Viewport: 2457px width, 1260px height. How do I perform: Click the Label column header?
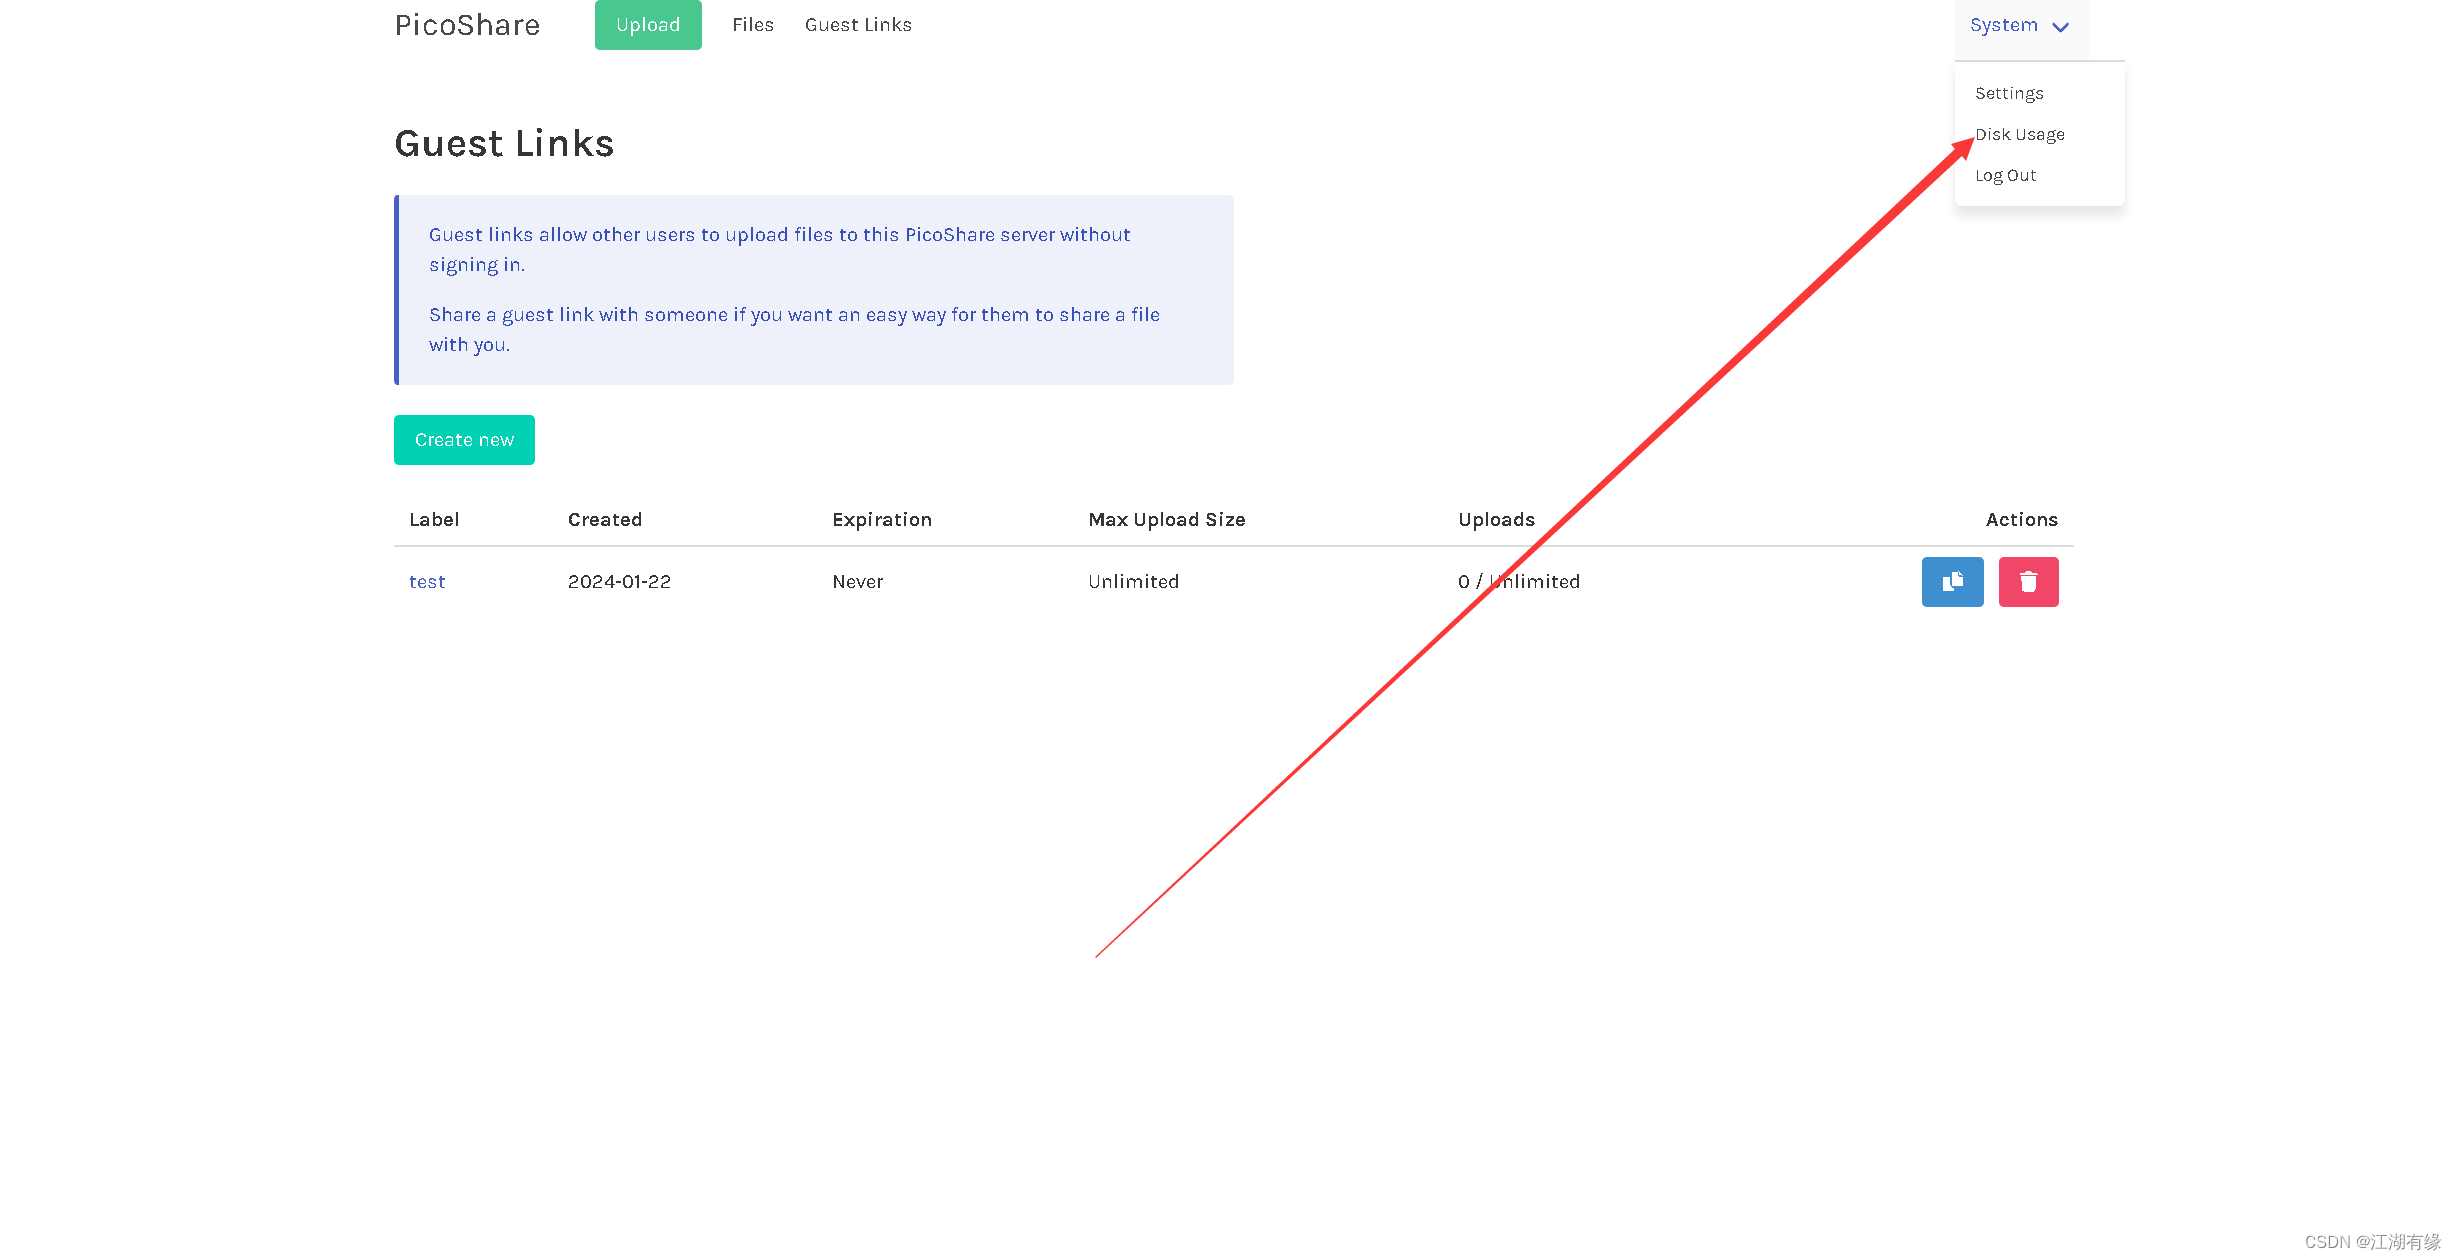pos(433,519)
